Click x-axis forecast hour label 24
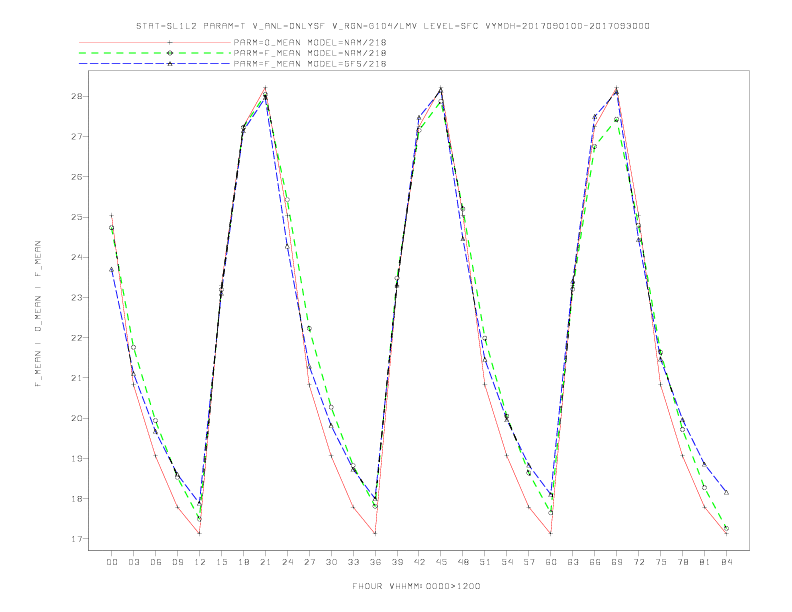The image size is (792, 612). coord(287,562)
